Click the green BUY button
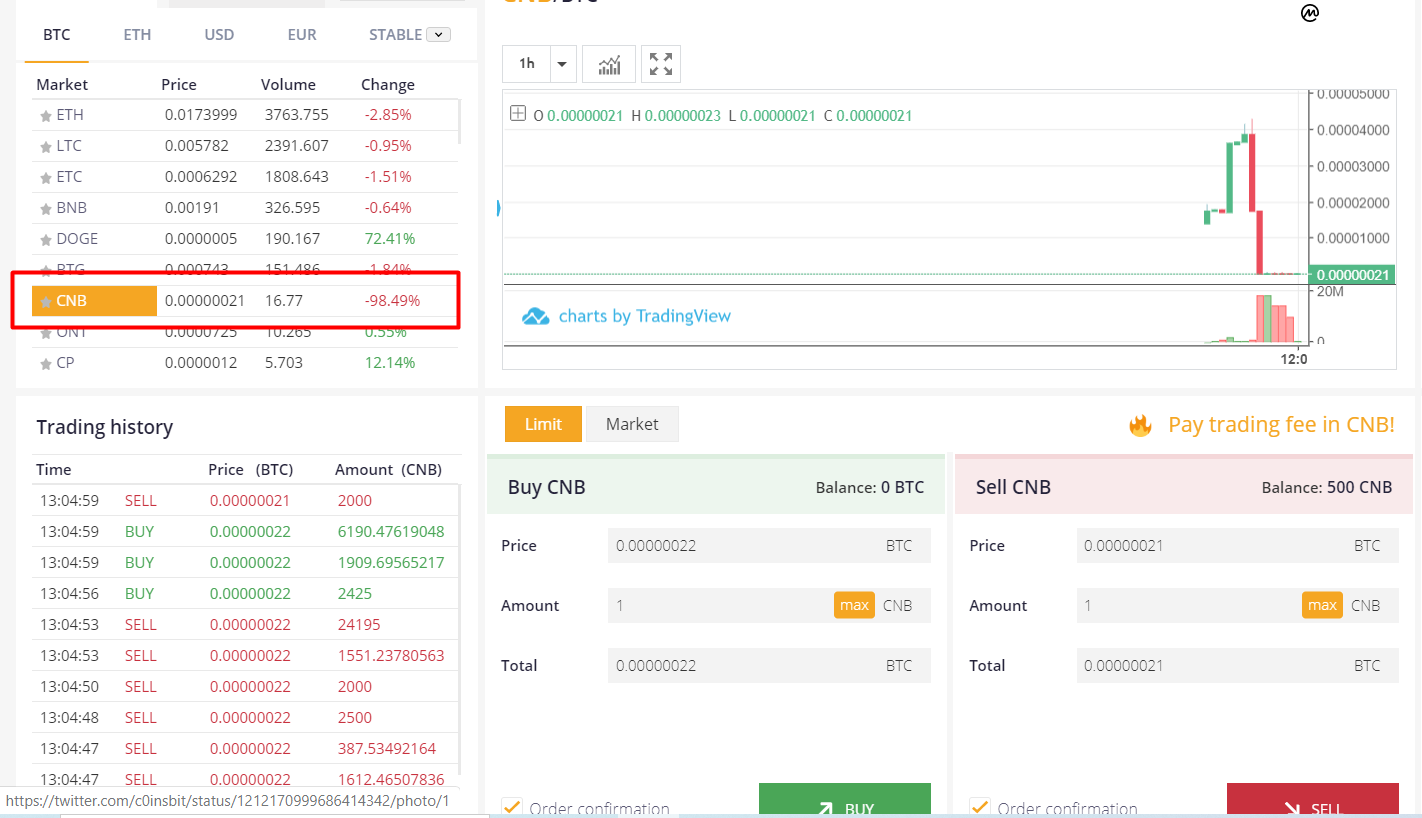The width and height of the screenshot is (1422, 818). 845,800
